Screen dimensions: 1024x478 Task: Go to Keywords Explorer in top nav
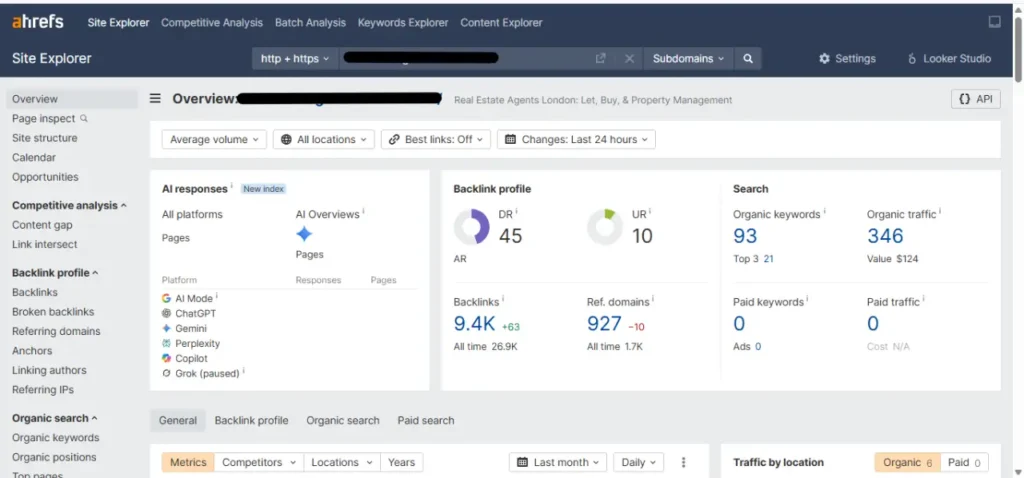[403, 22]
